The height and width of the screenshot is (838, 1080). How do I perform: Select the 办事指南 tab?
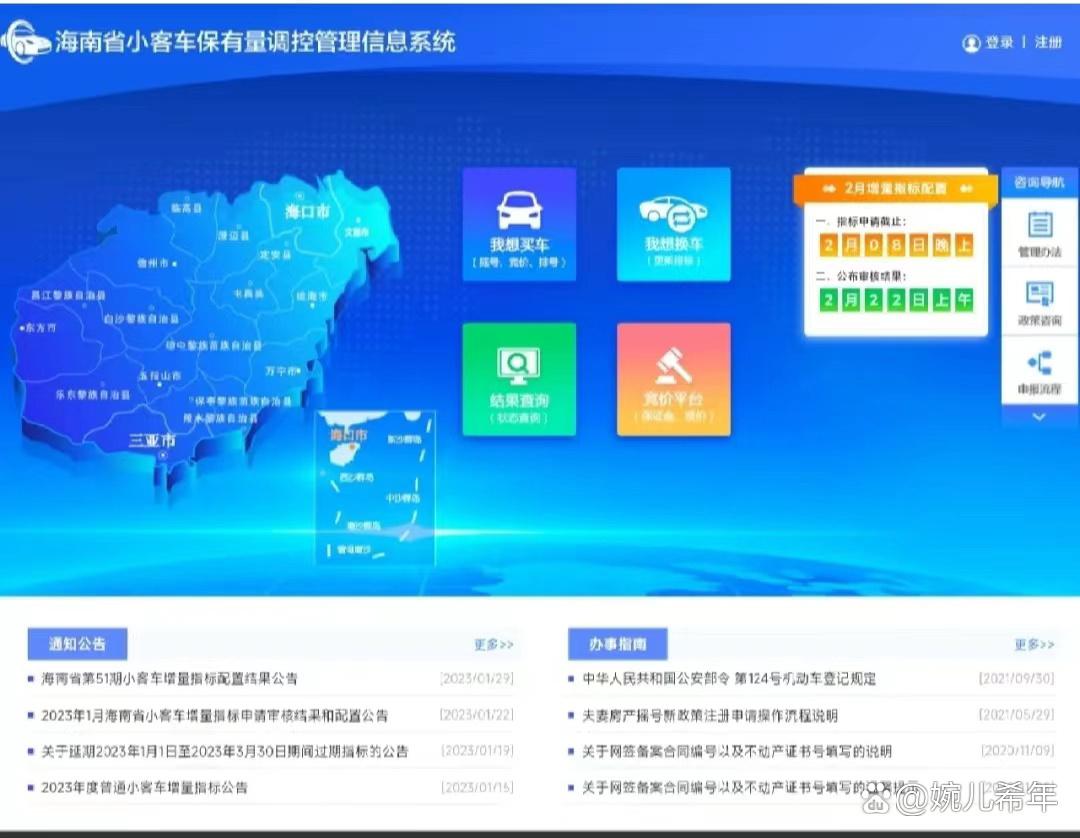click(618, 644)
